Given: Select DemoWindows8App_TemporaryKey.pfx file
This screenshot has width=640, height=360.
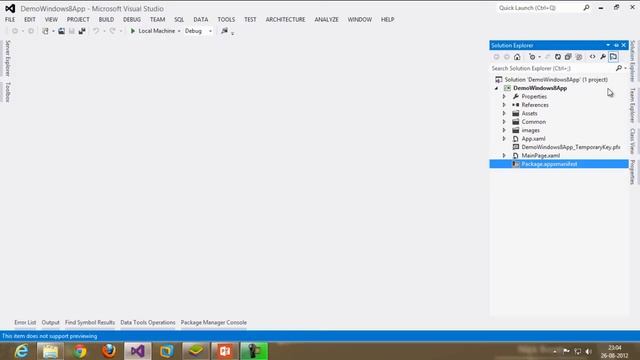Looking at the screenshot, I should point(571,147).
